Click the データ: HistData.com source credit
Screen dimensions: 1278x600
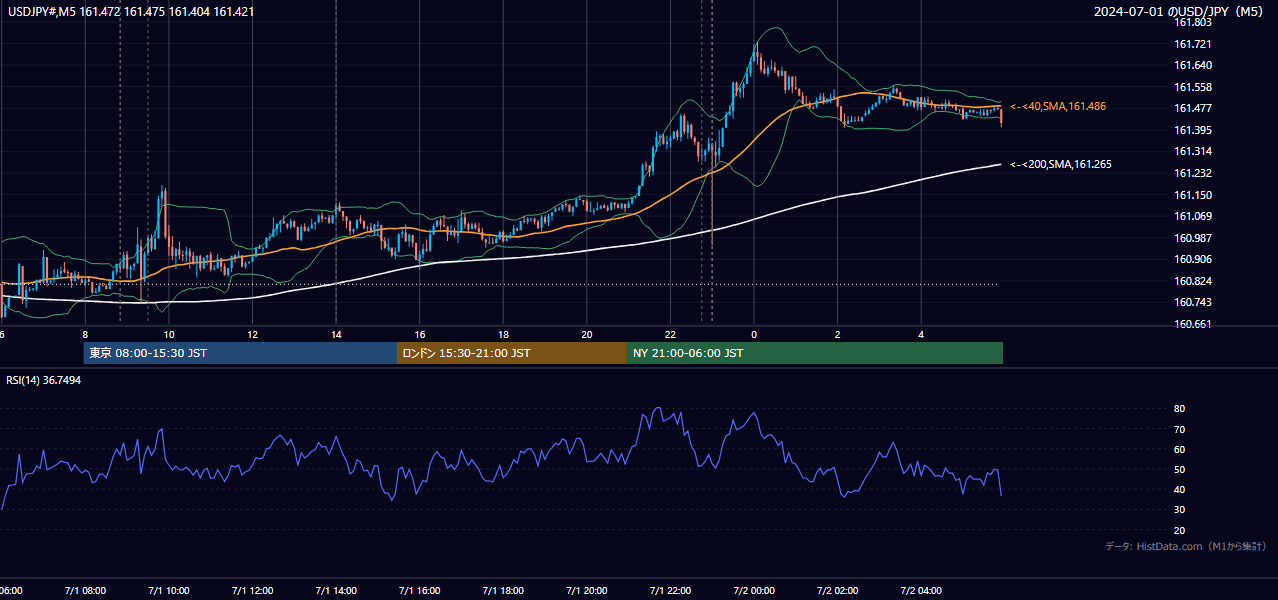[1185, 546]
